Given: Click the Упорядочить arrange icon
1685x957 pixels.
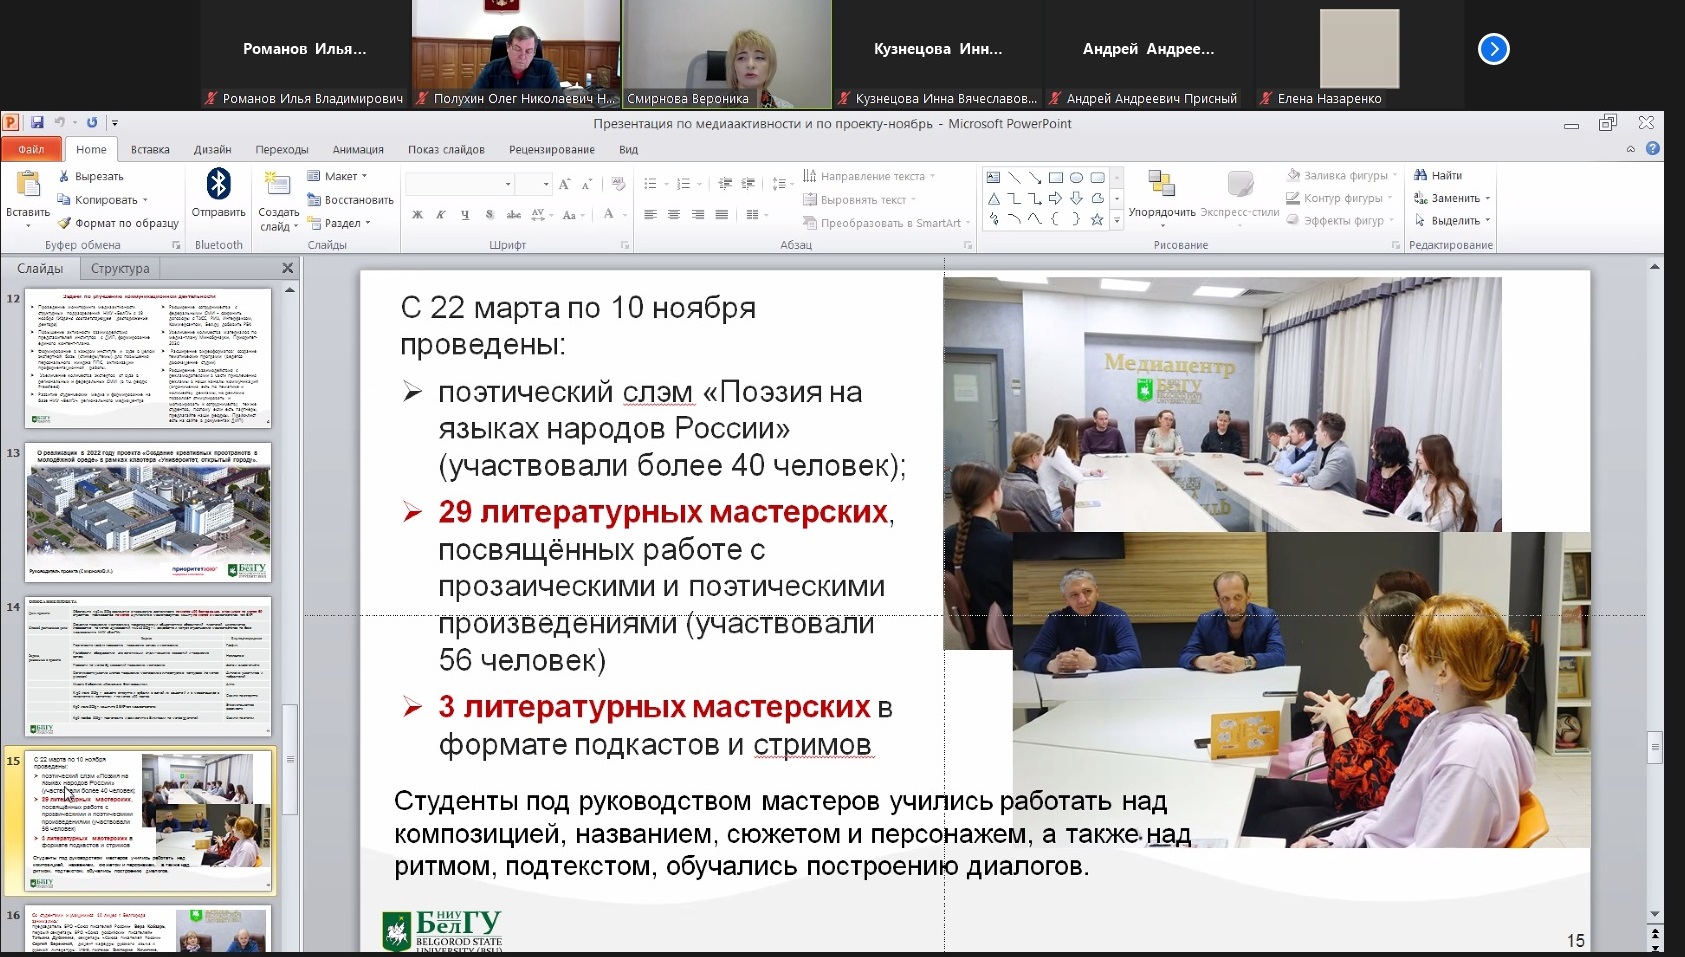Looking at the screenshot, I should 1161,185.
